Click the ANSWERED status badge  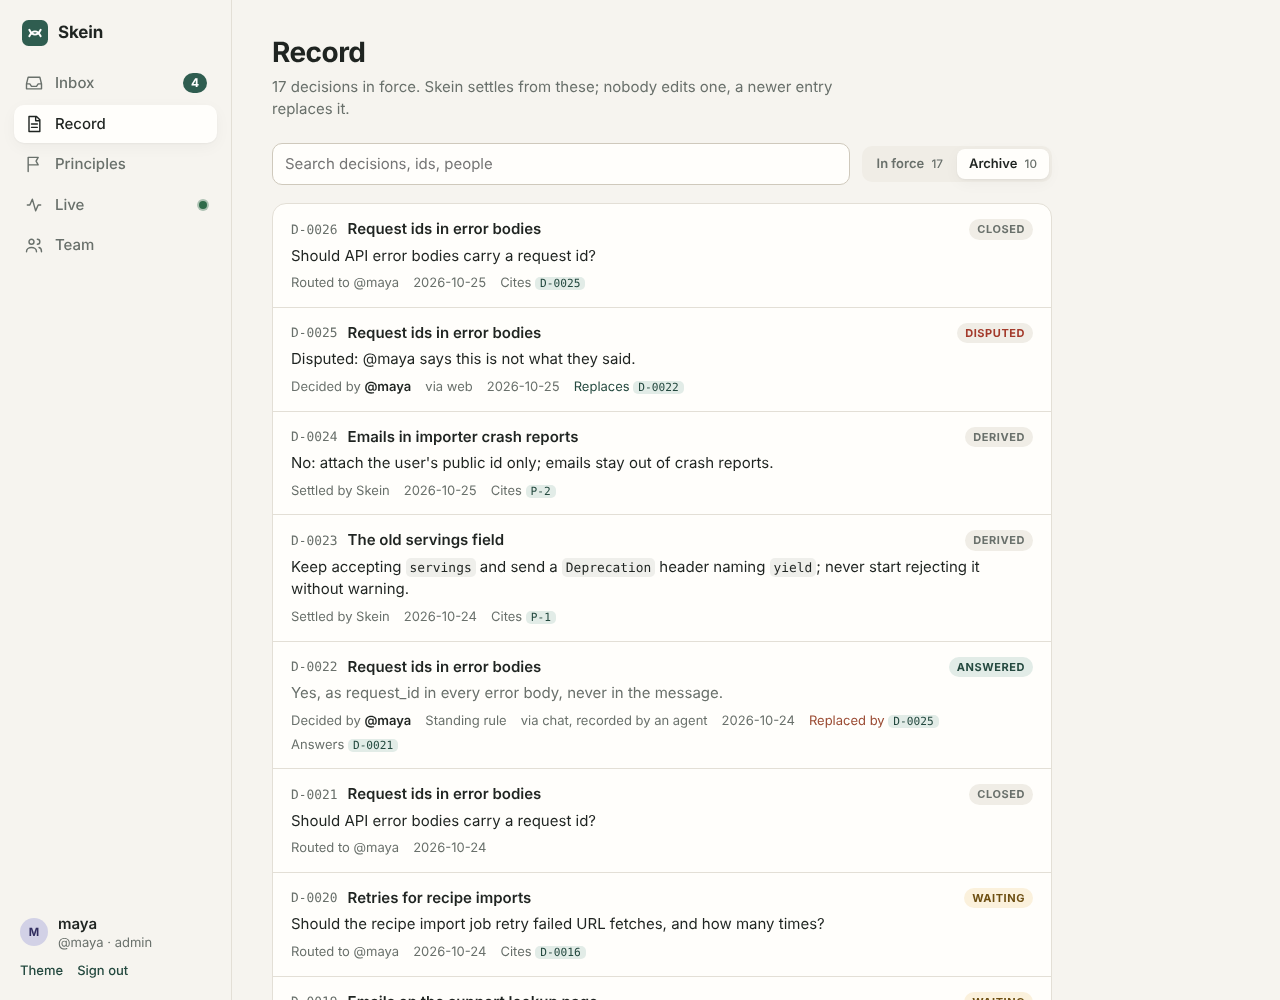990,667
